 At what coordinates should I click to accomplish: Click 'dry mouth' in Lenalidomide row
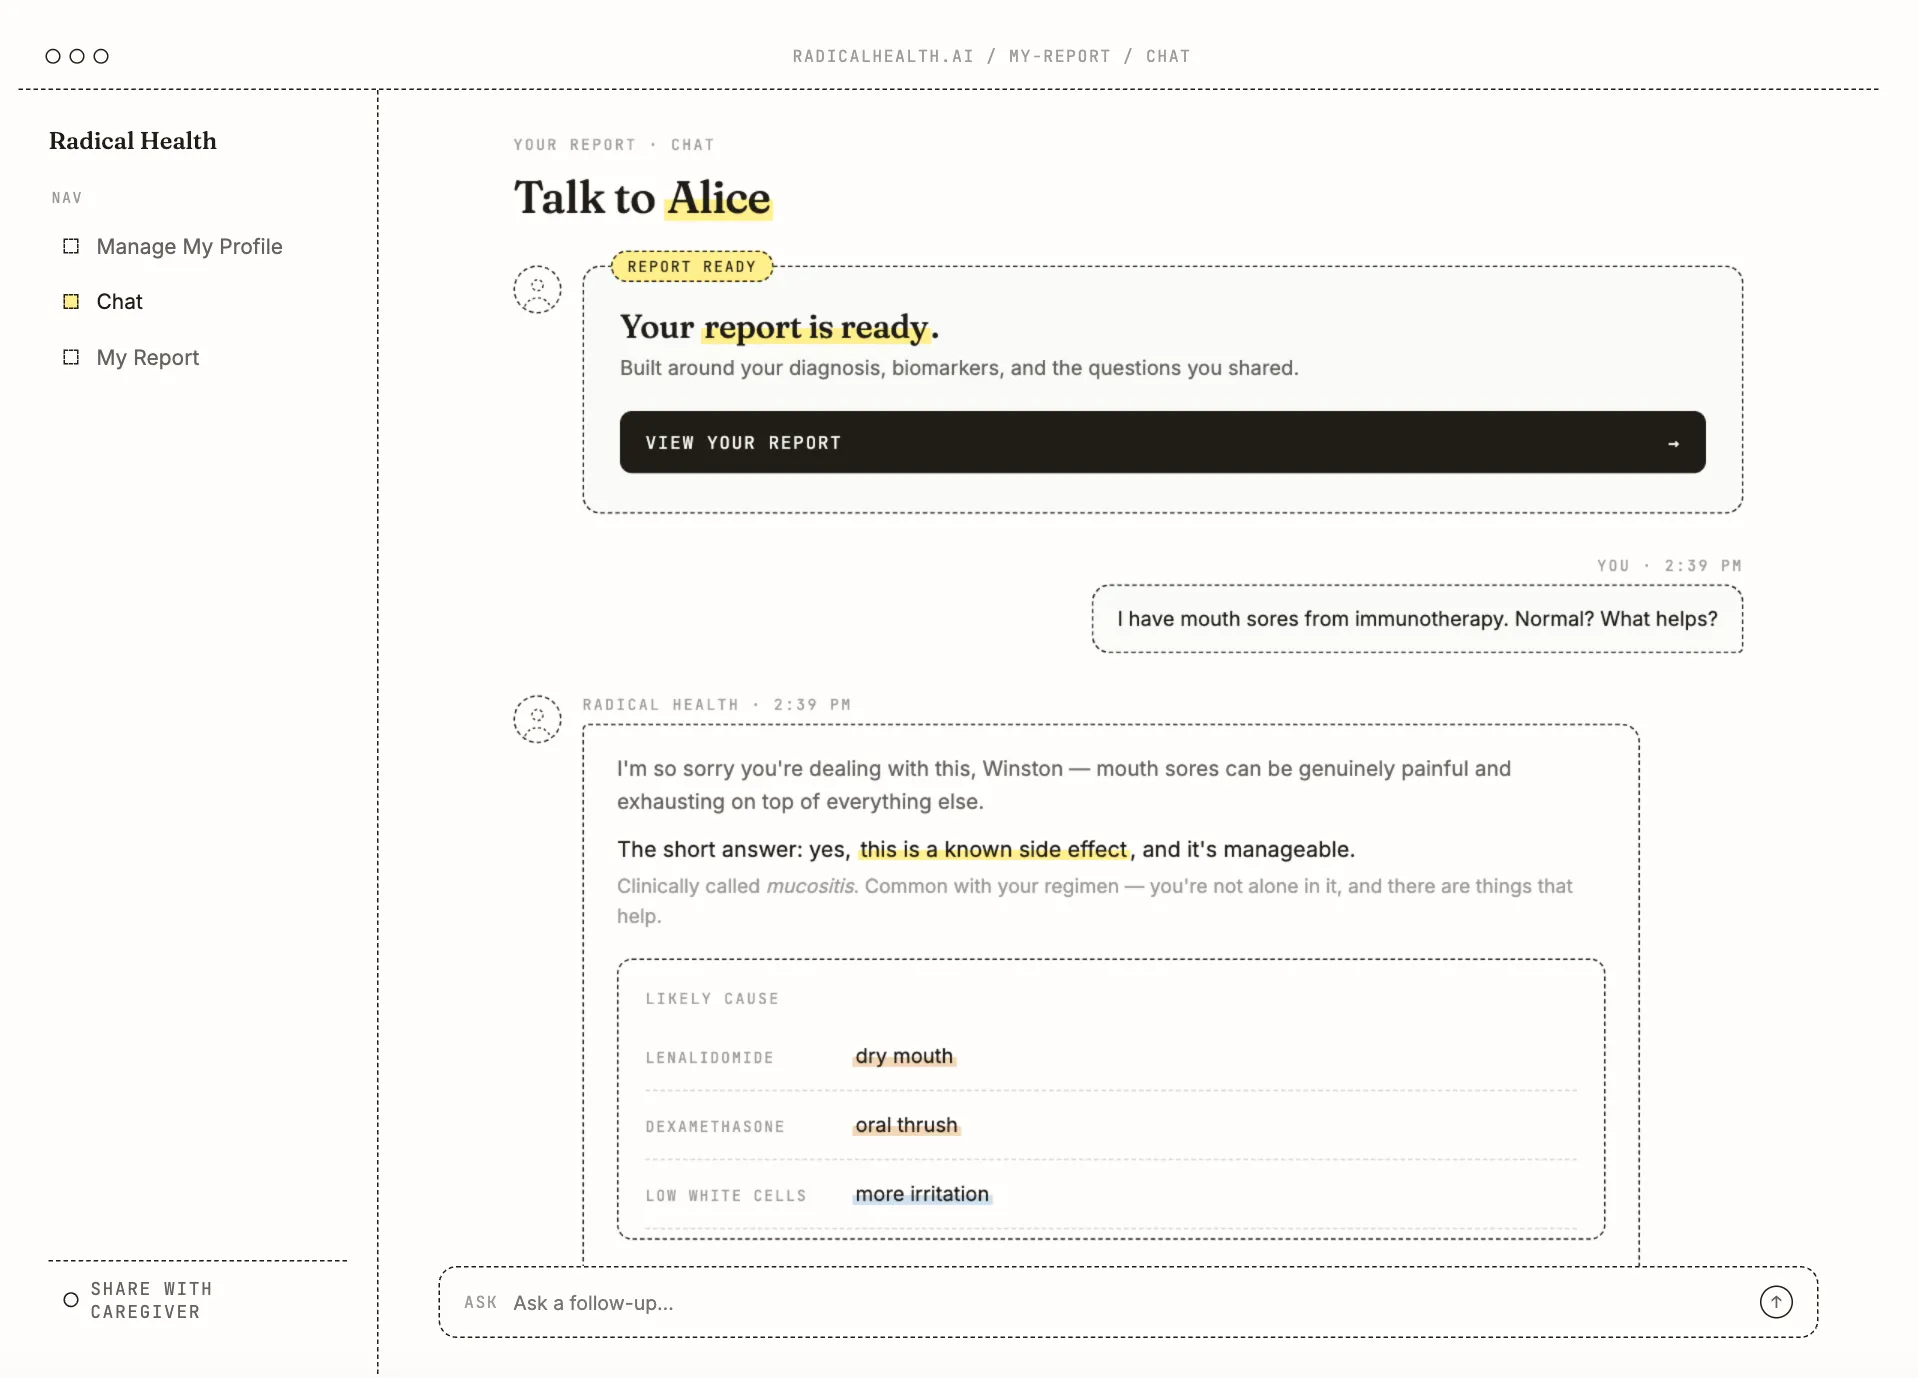click(x=904, y=1056)
